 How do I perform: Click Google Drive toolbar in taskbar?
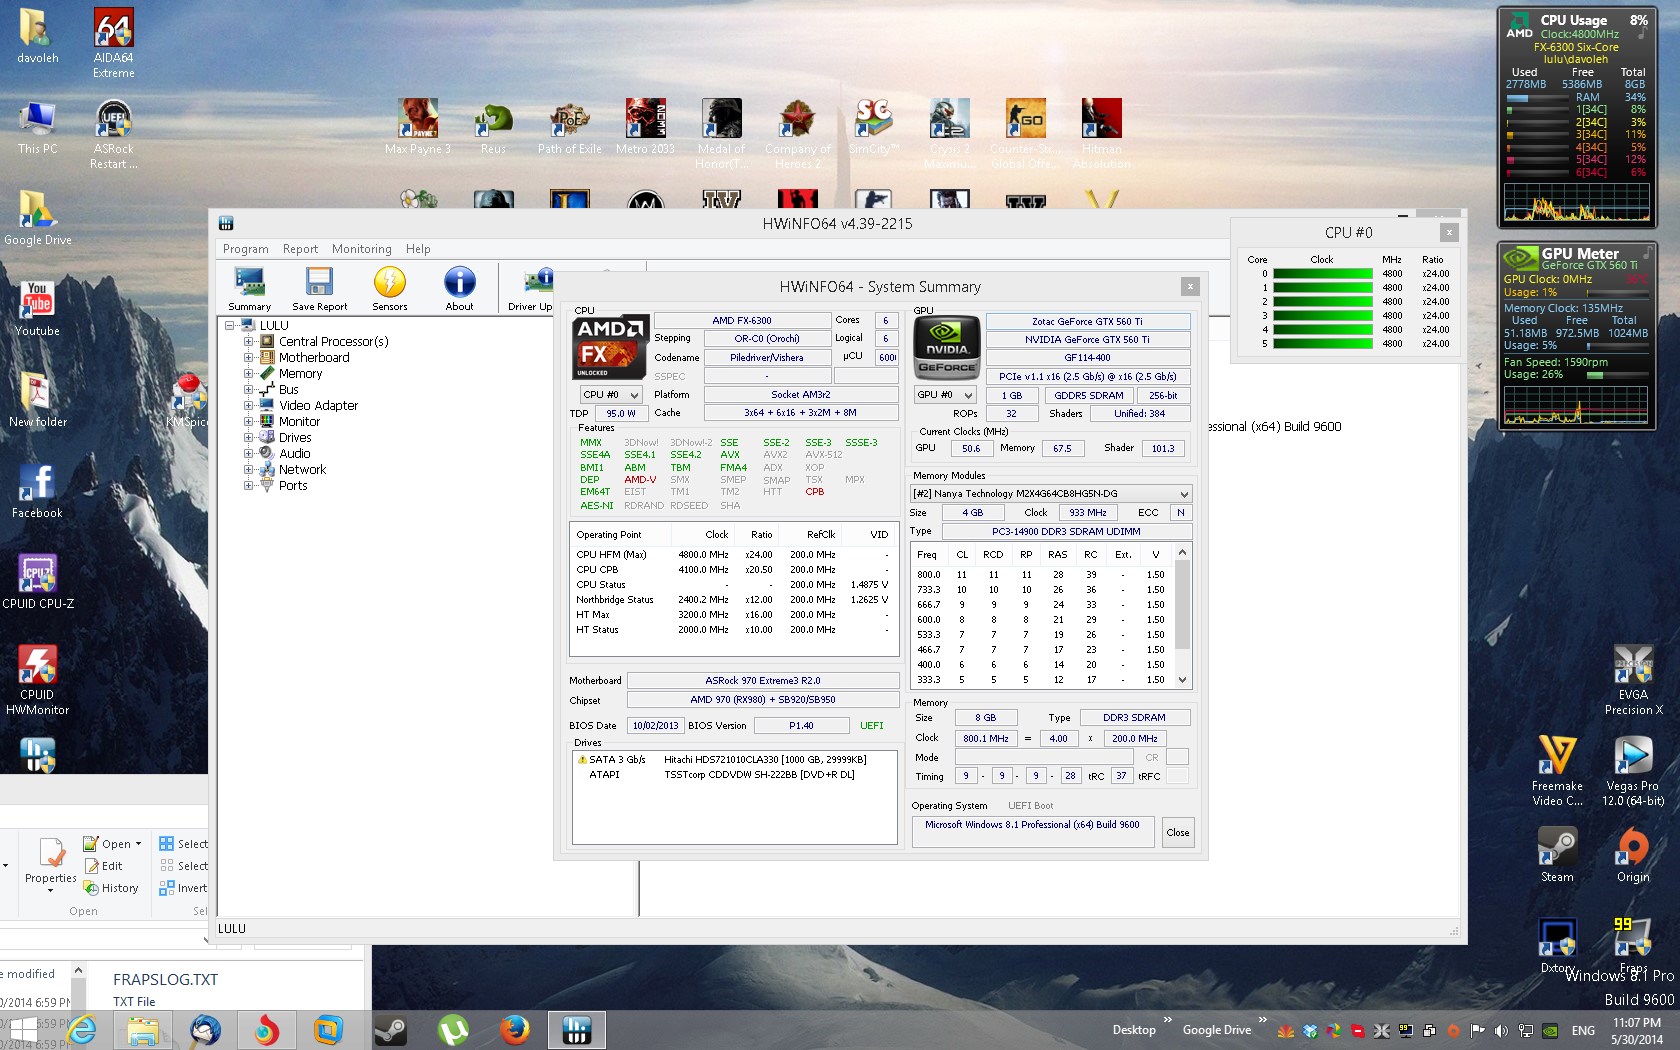coord(1216,1030)
